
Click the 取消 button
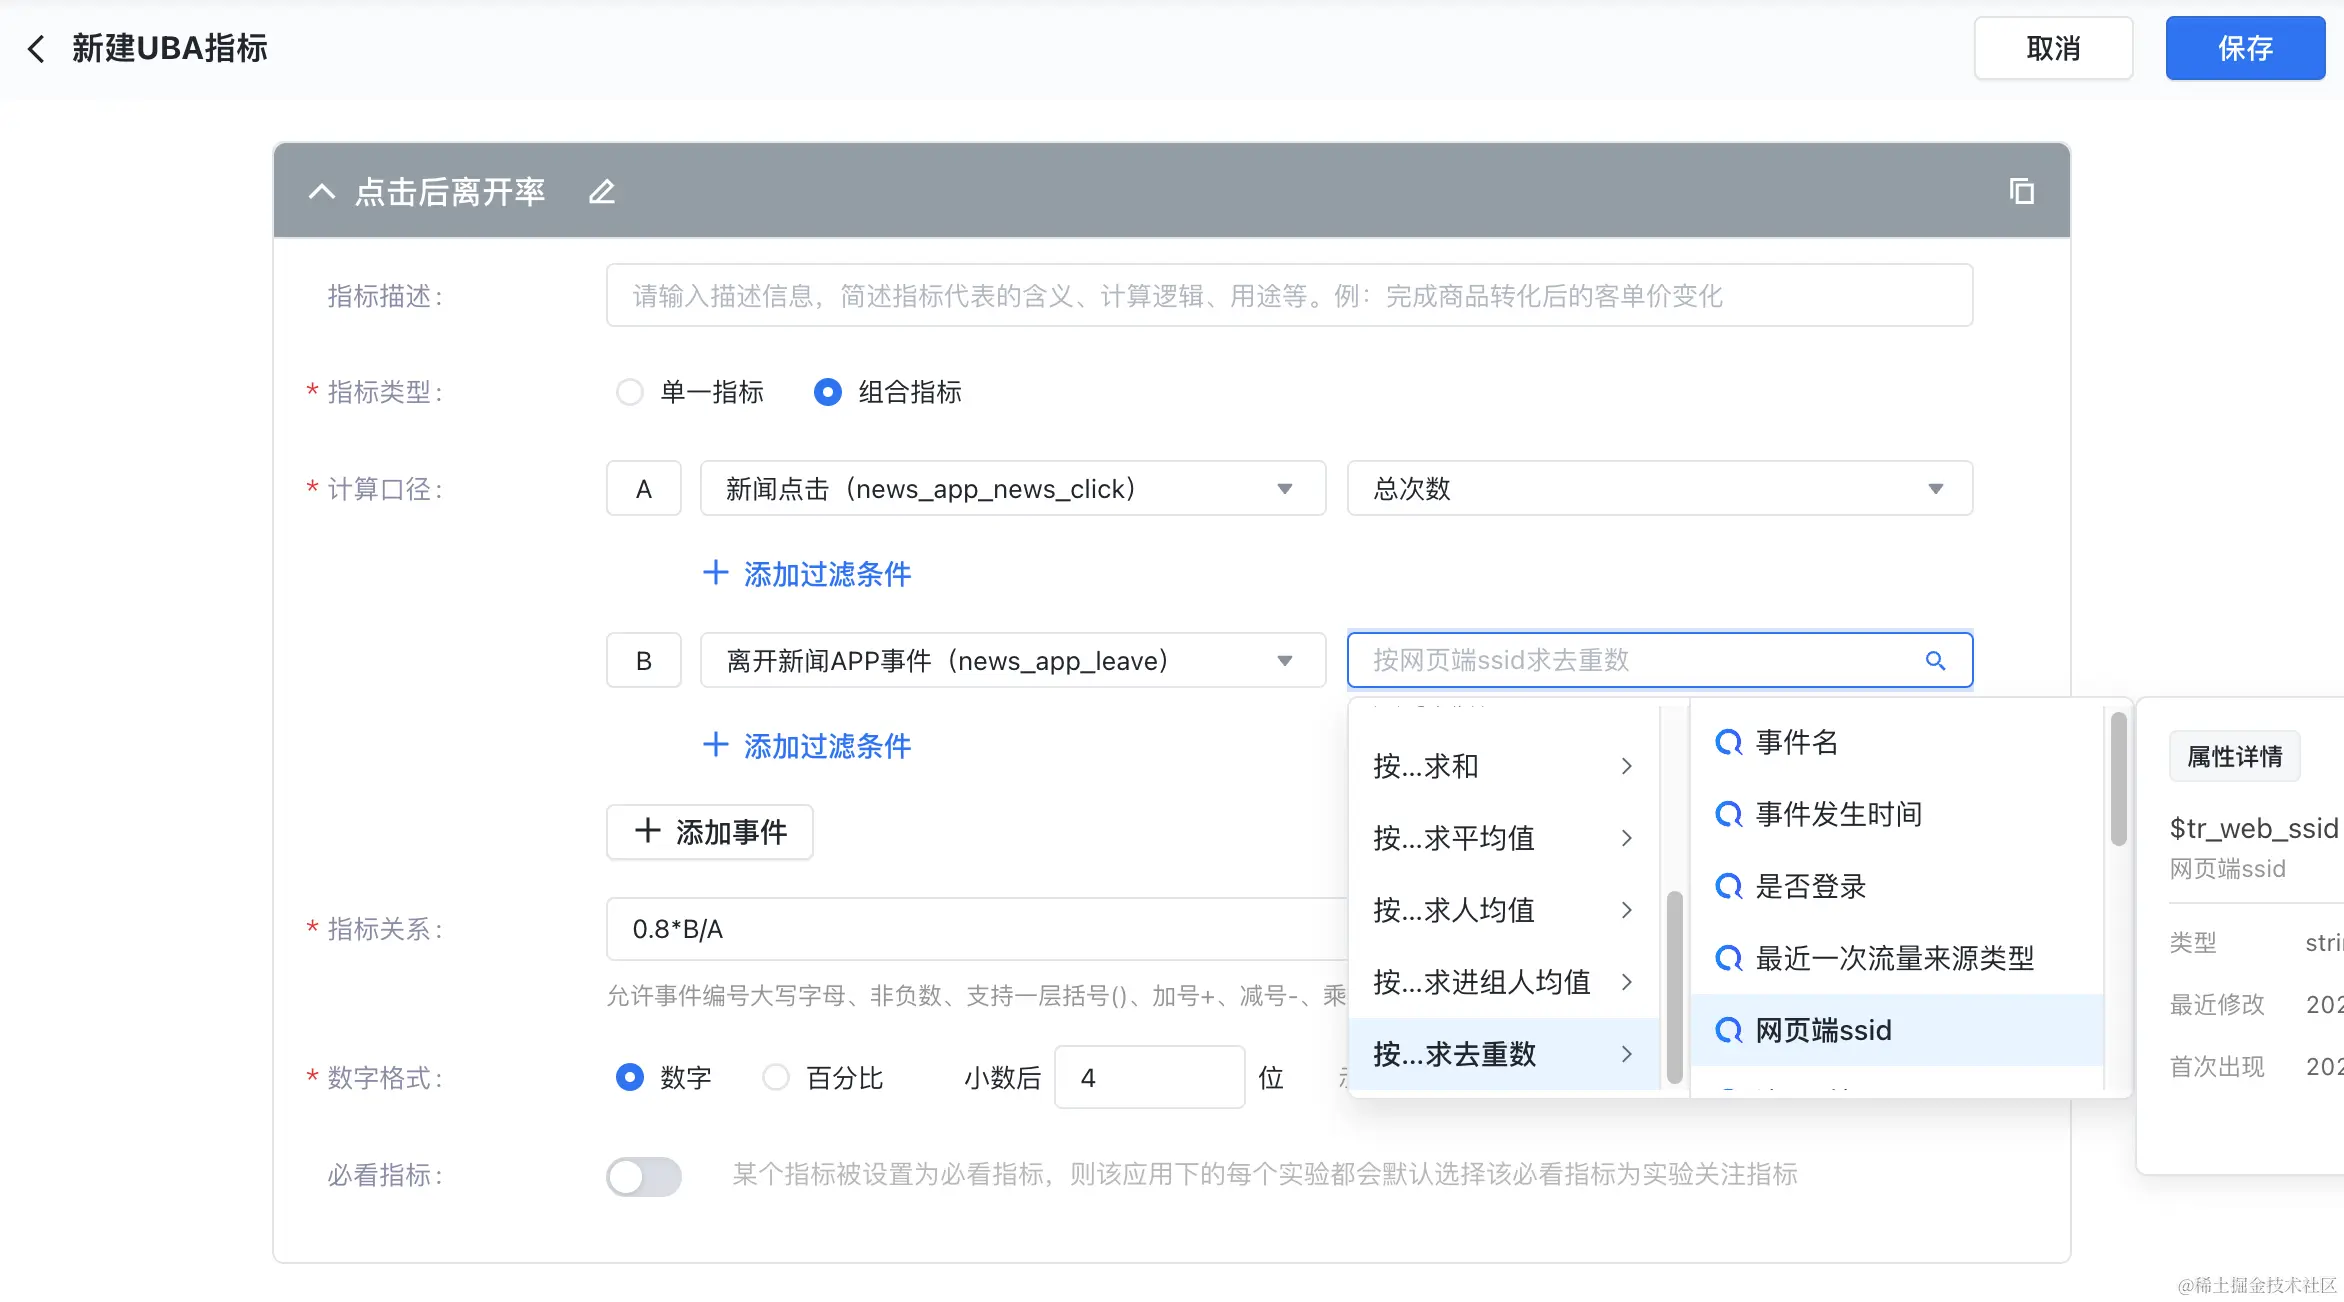tap(2053, 48)
